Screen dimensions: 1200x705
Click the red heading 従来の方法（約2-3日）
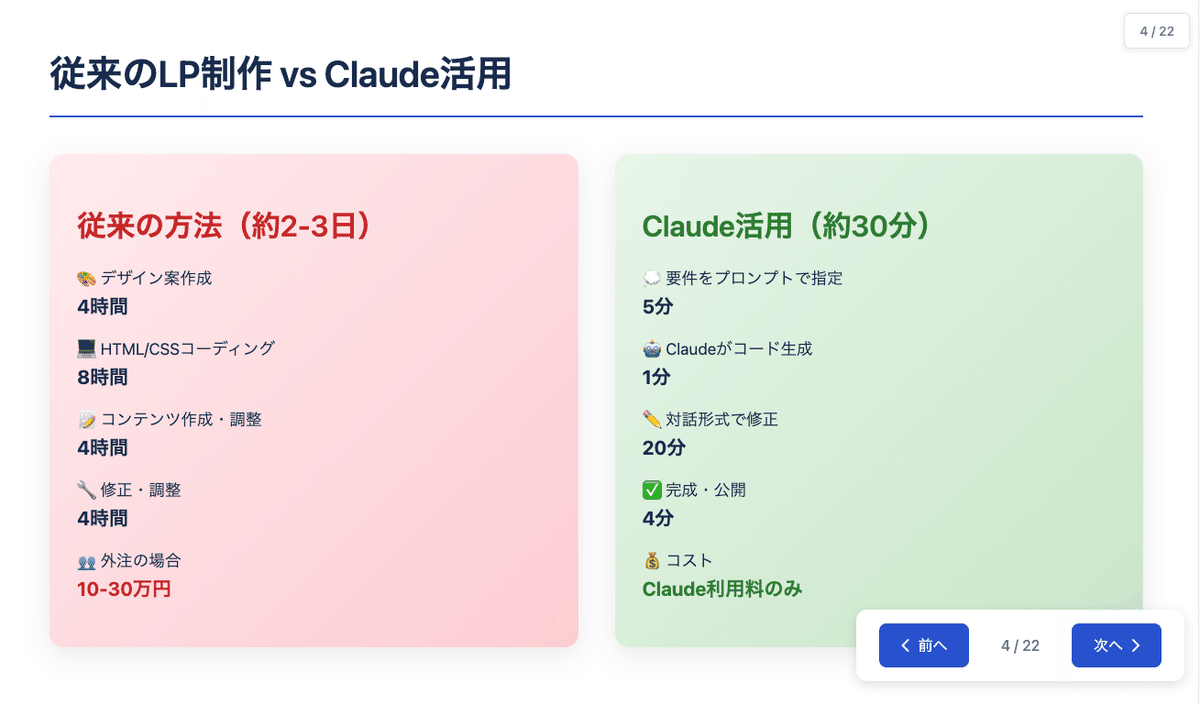225,226
